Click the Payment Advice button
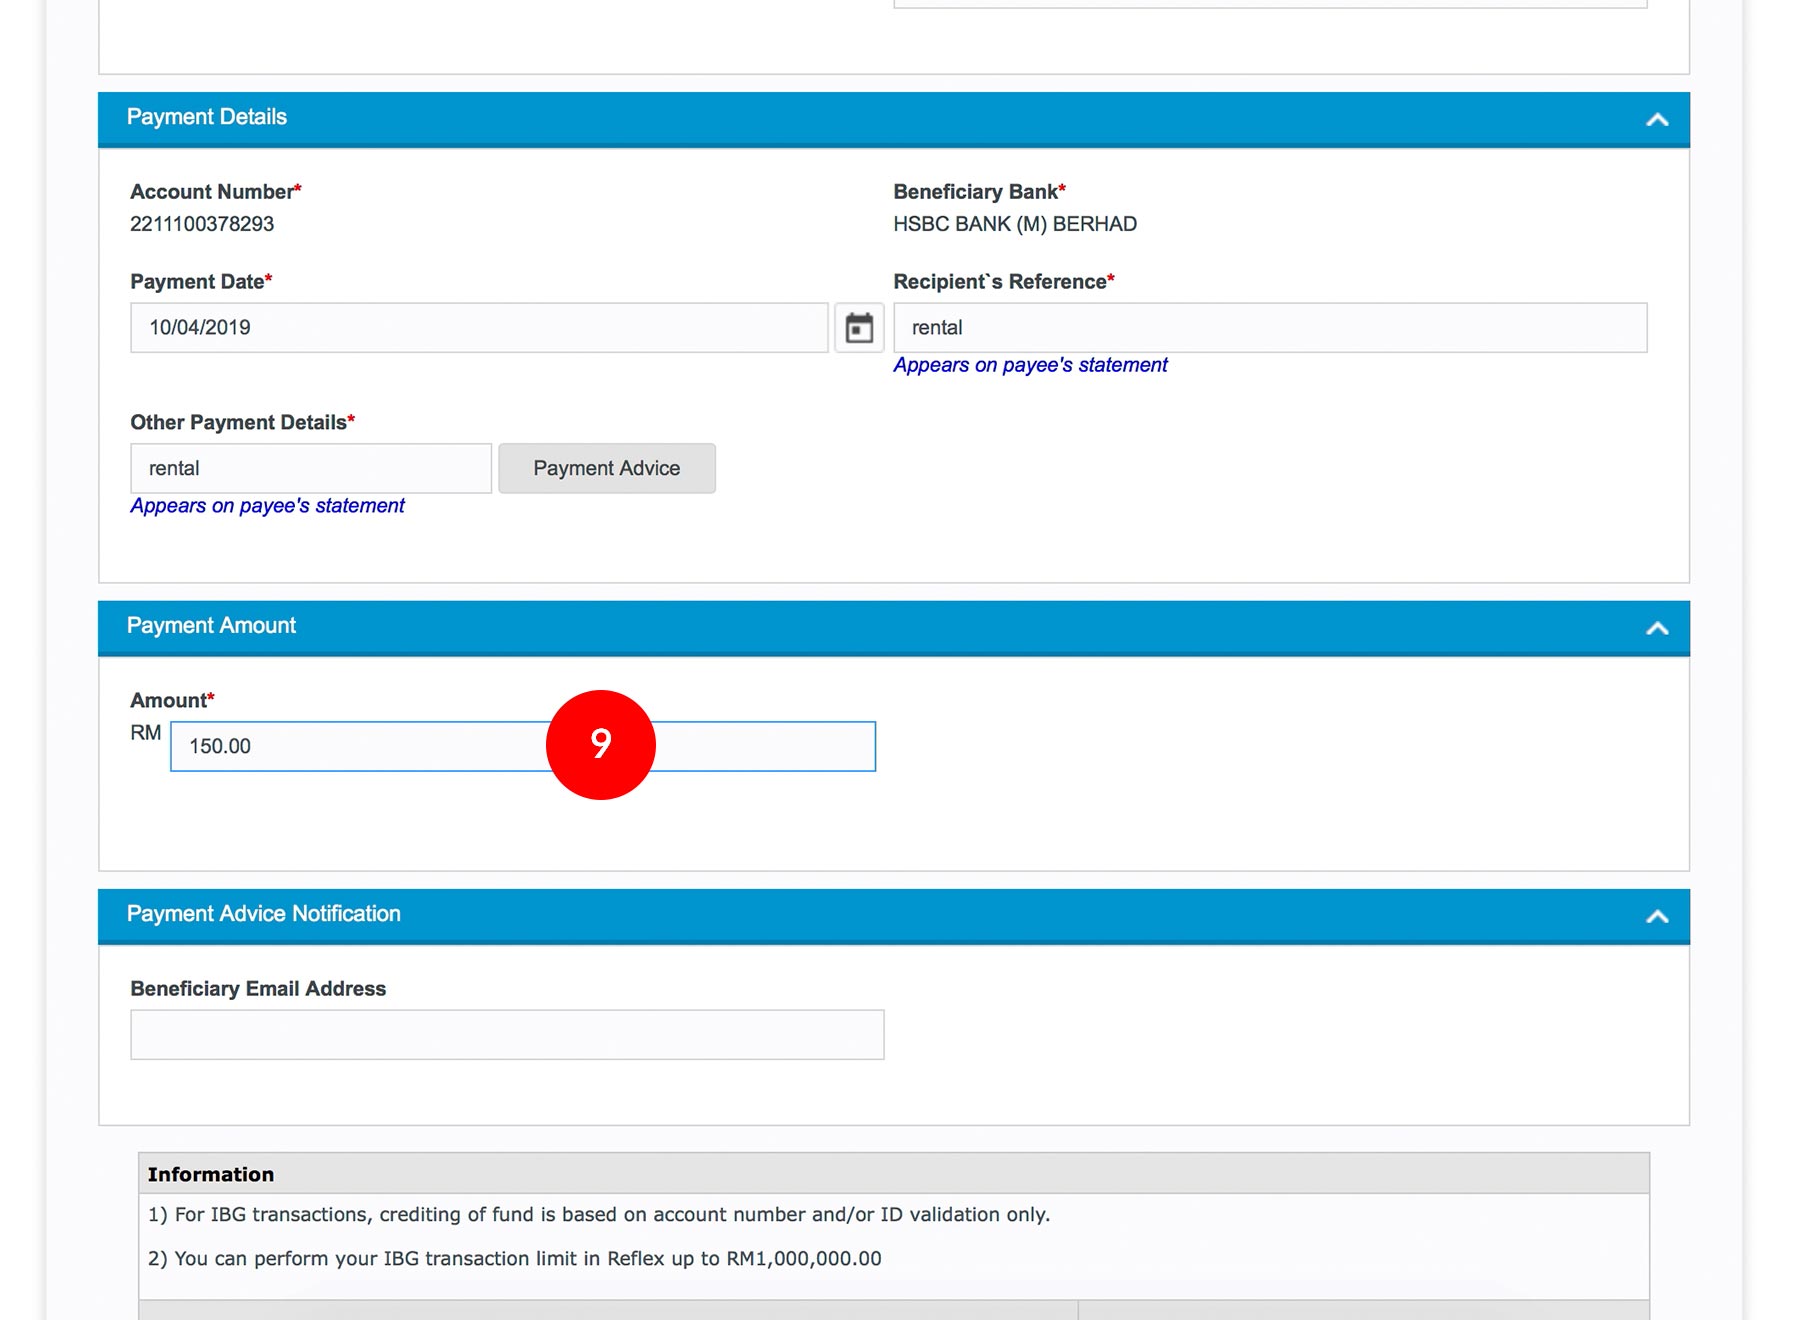 [606, 468]
